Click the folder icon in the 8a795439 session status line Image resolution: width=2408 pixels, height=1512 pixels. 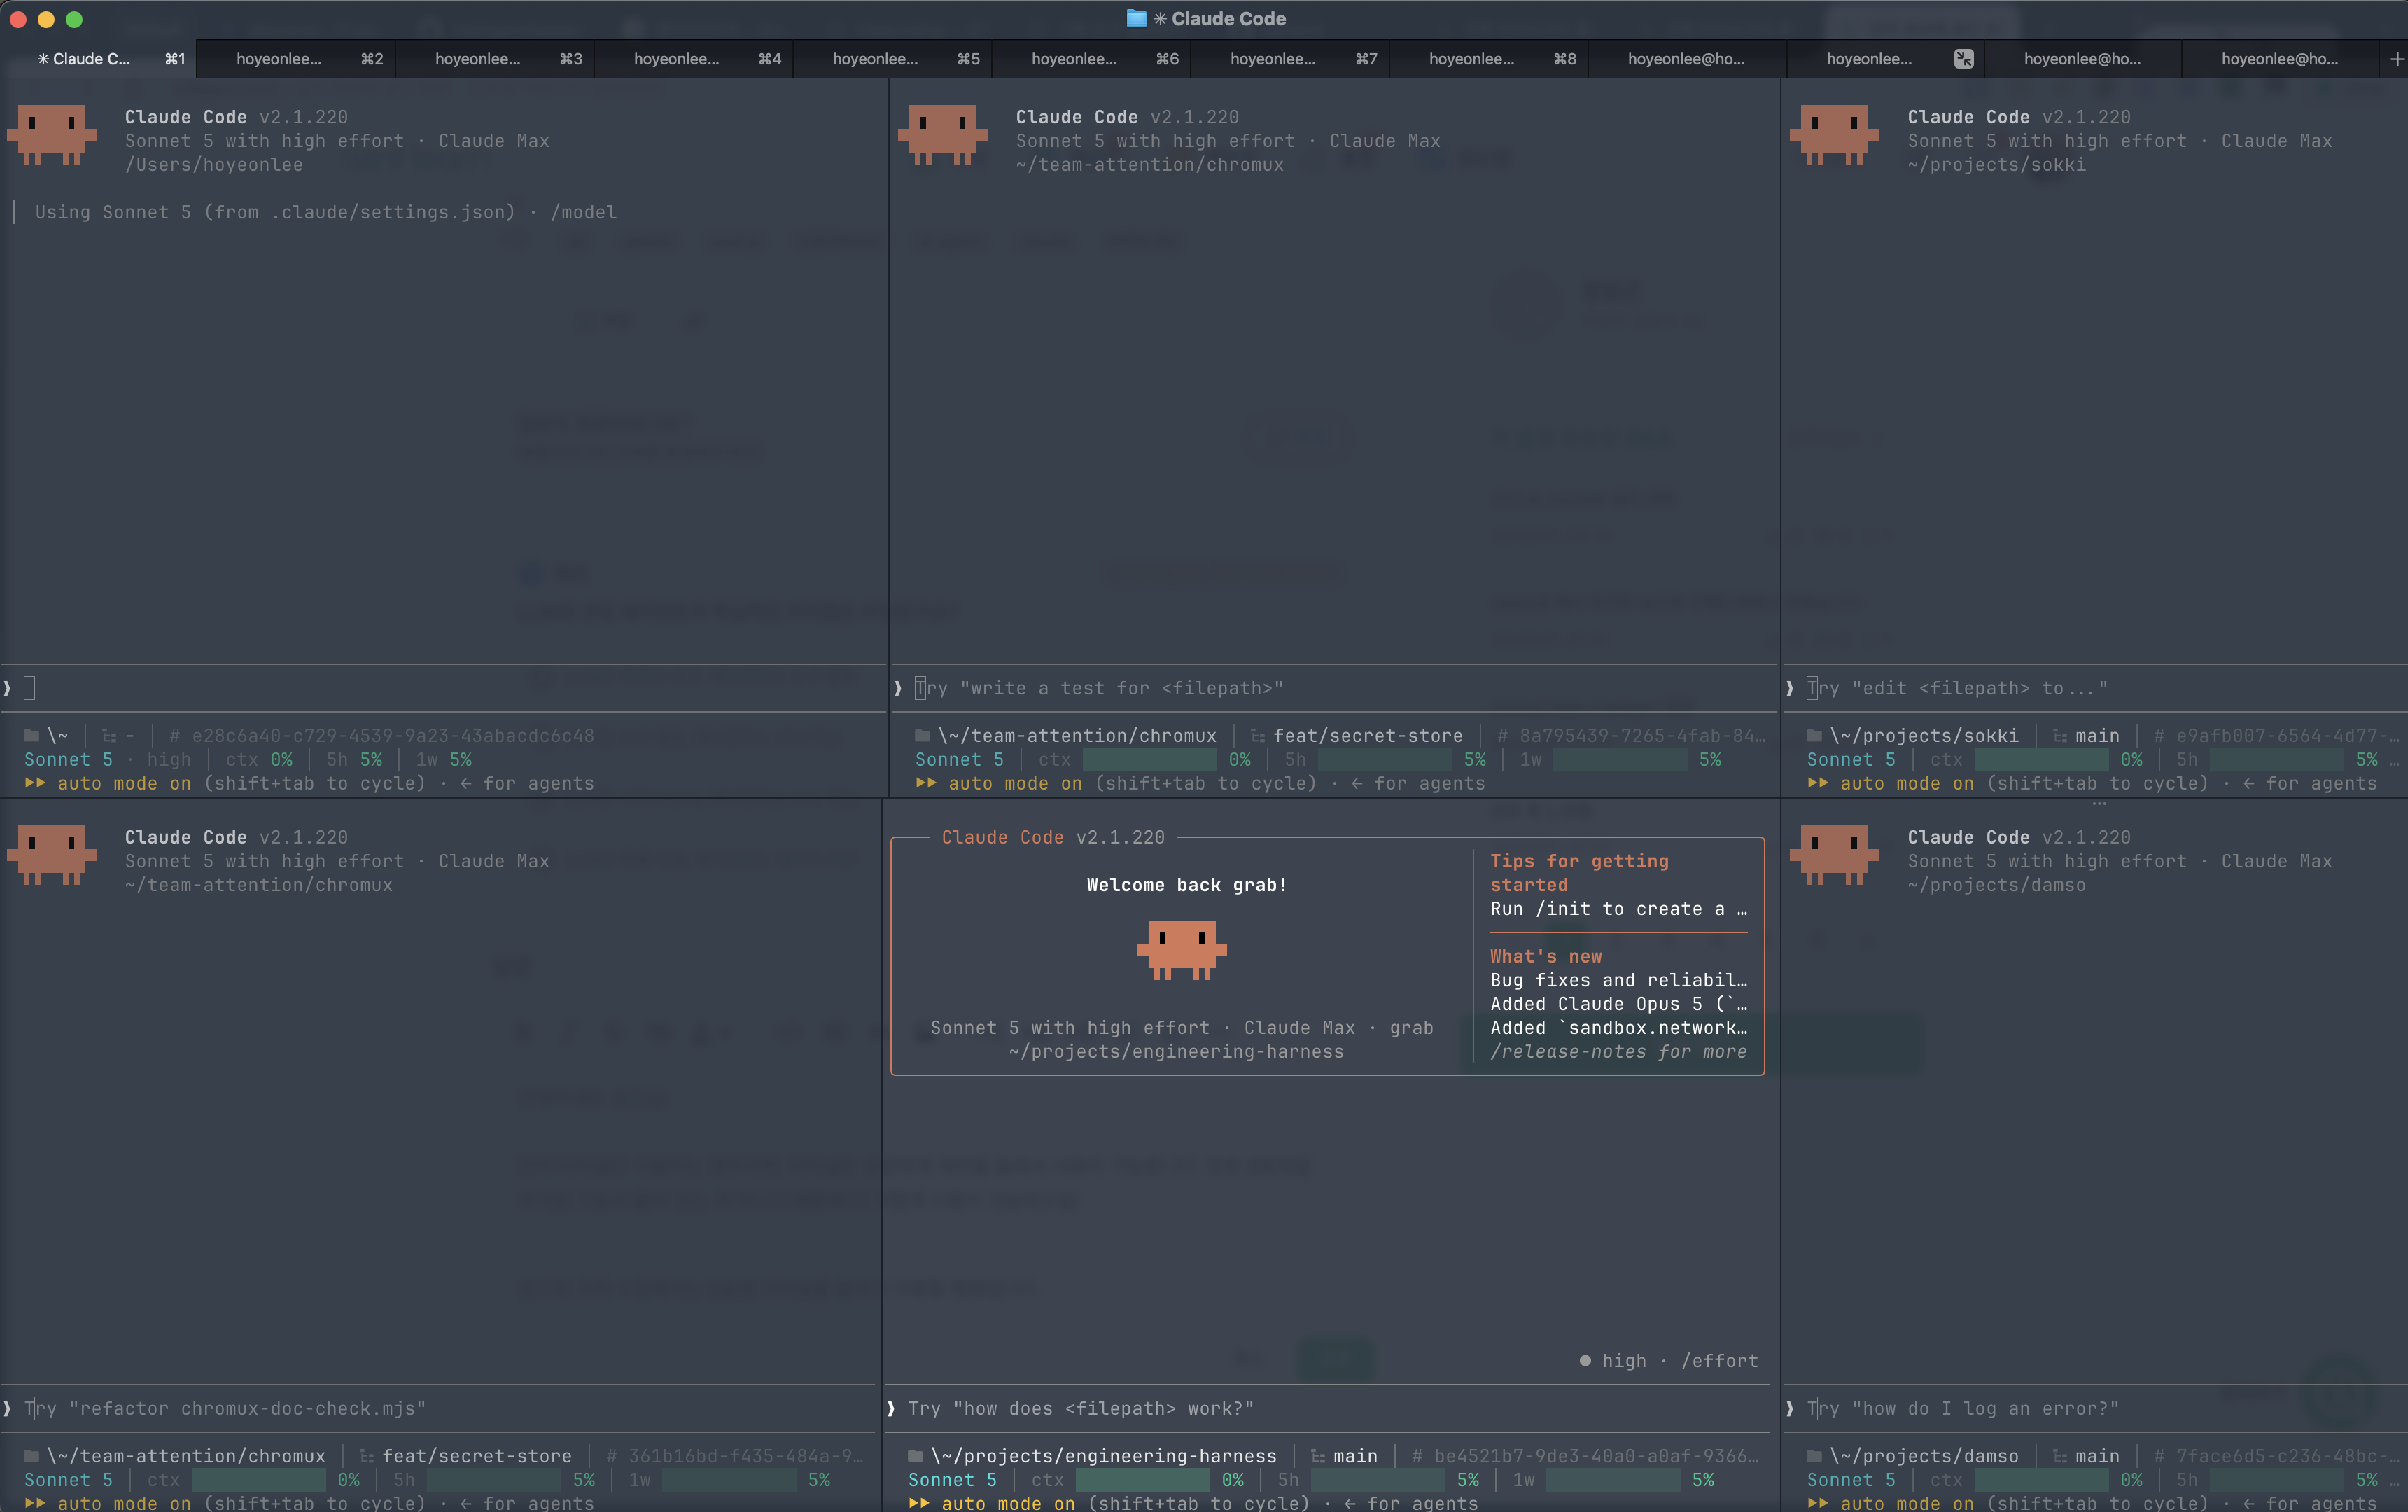(x=923, y=736)
